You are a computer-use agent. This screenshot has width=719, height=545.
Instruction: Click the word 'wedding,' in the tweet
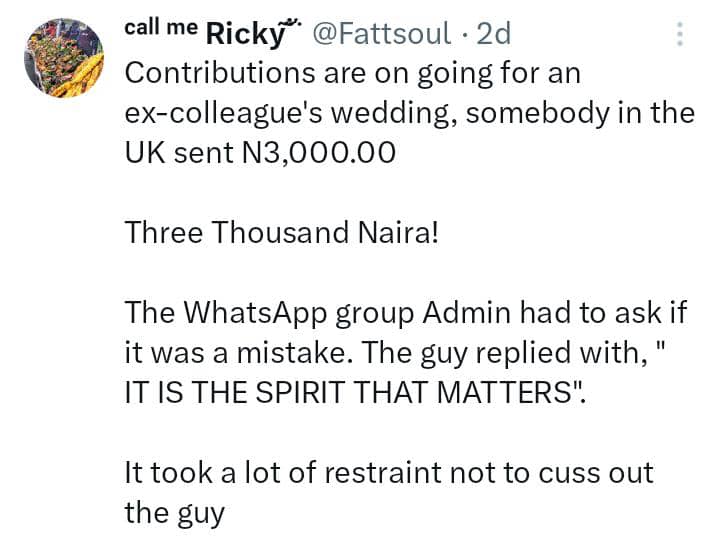(x=394, y=113)
